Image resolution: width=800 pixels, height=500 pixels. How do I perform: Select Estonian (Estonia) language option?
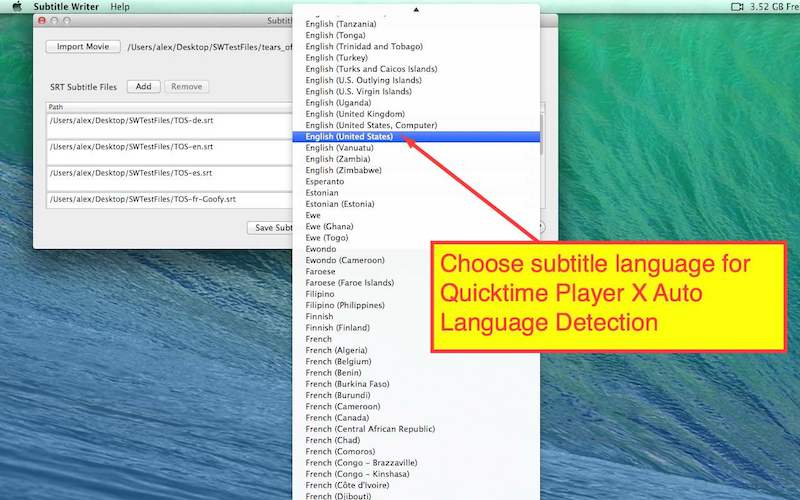[x=340, y=204]
